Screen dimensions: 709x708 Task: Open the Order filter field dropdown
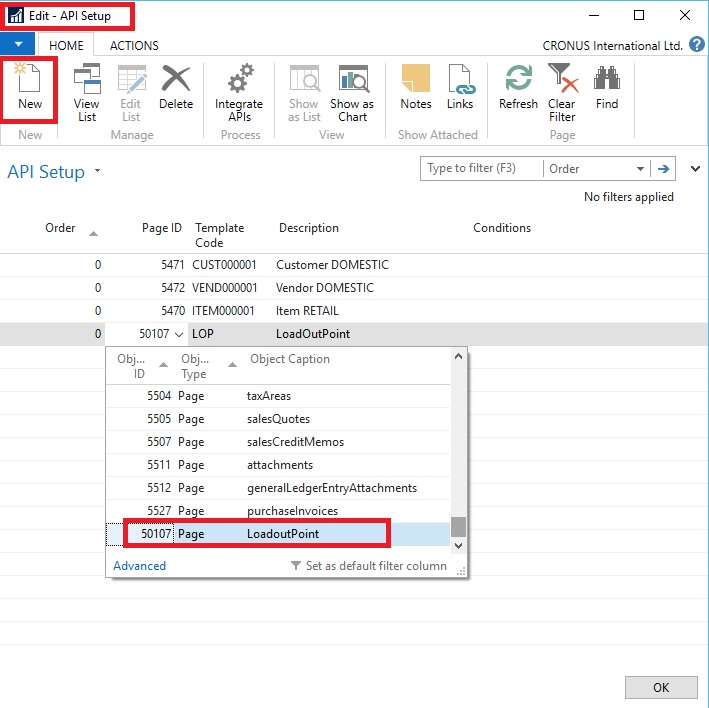640,169
